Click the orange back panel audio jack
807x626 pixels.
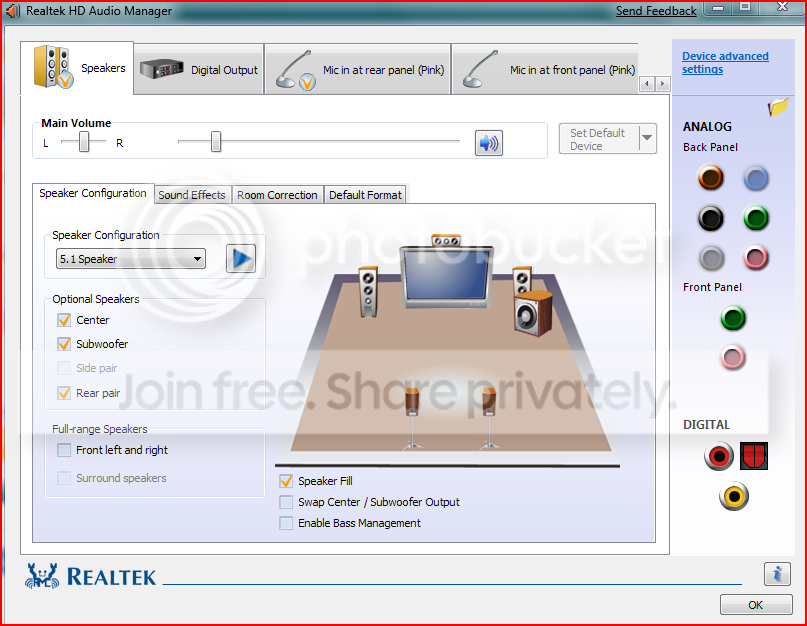(711, 178)
